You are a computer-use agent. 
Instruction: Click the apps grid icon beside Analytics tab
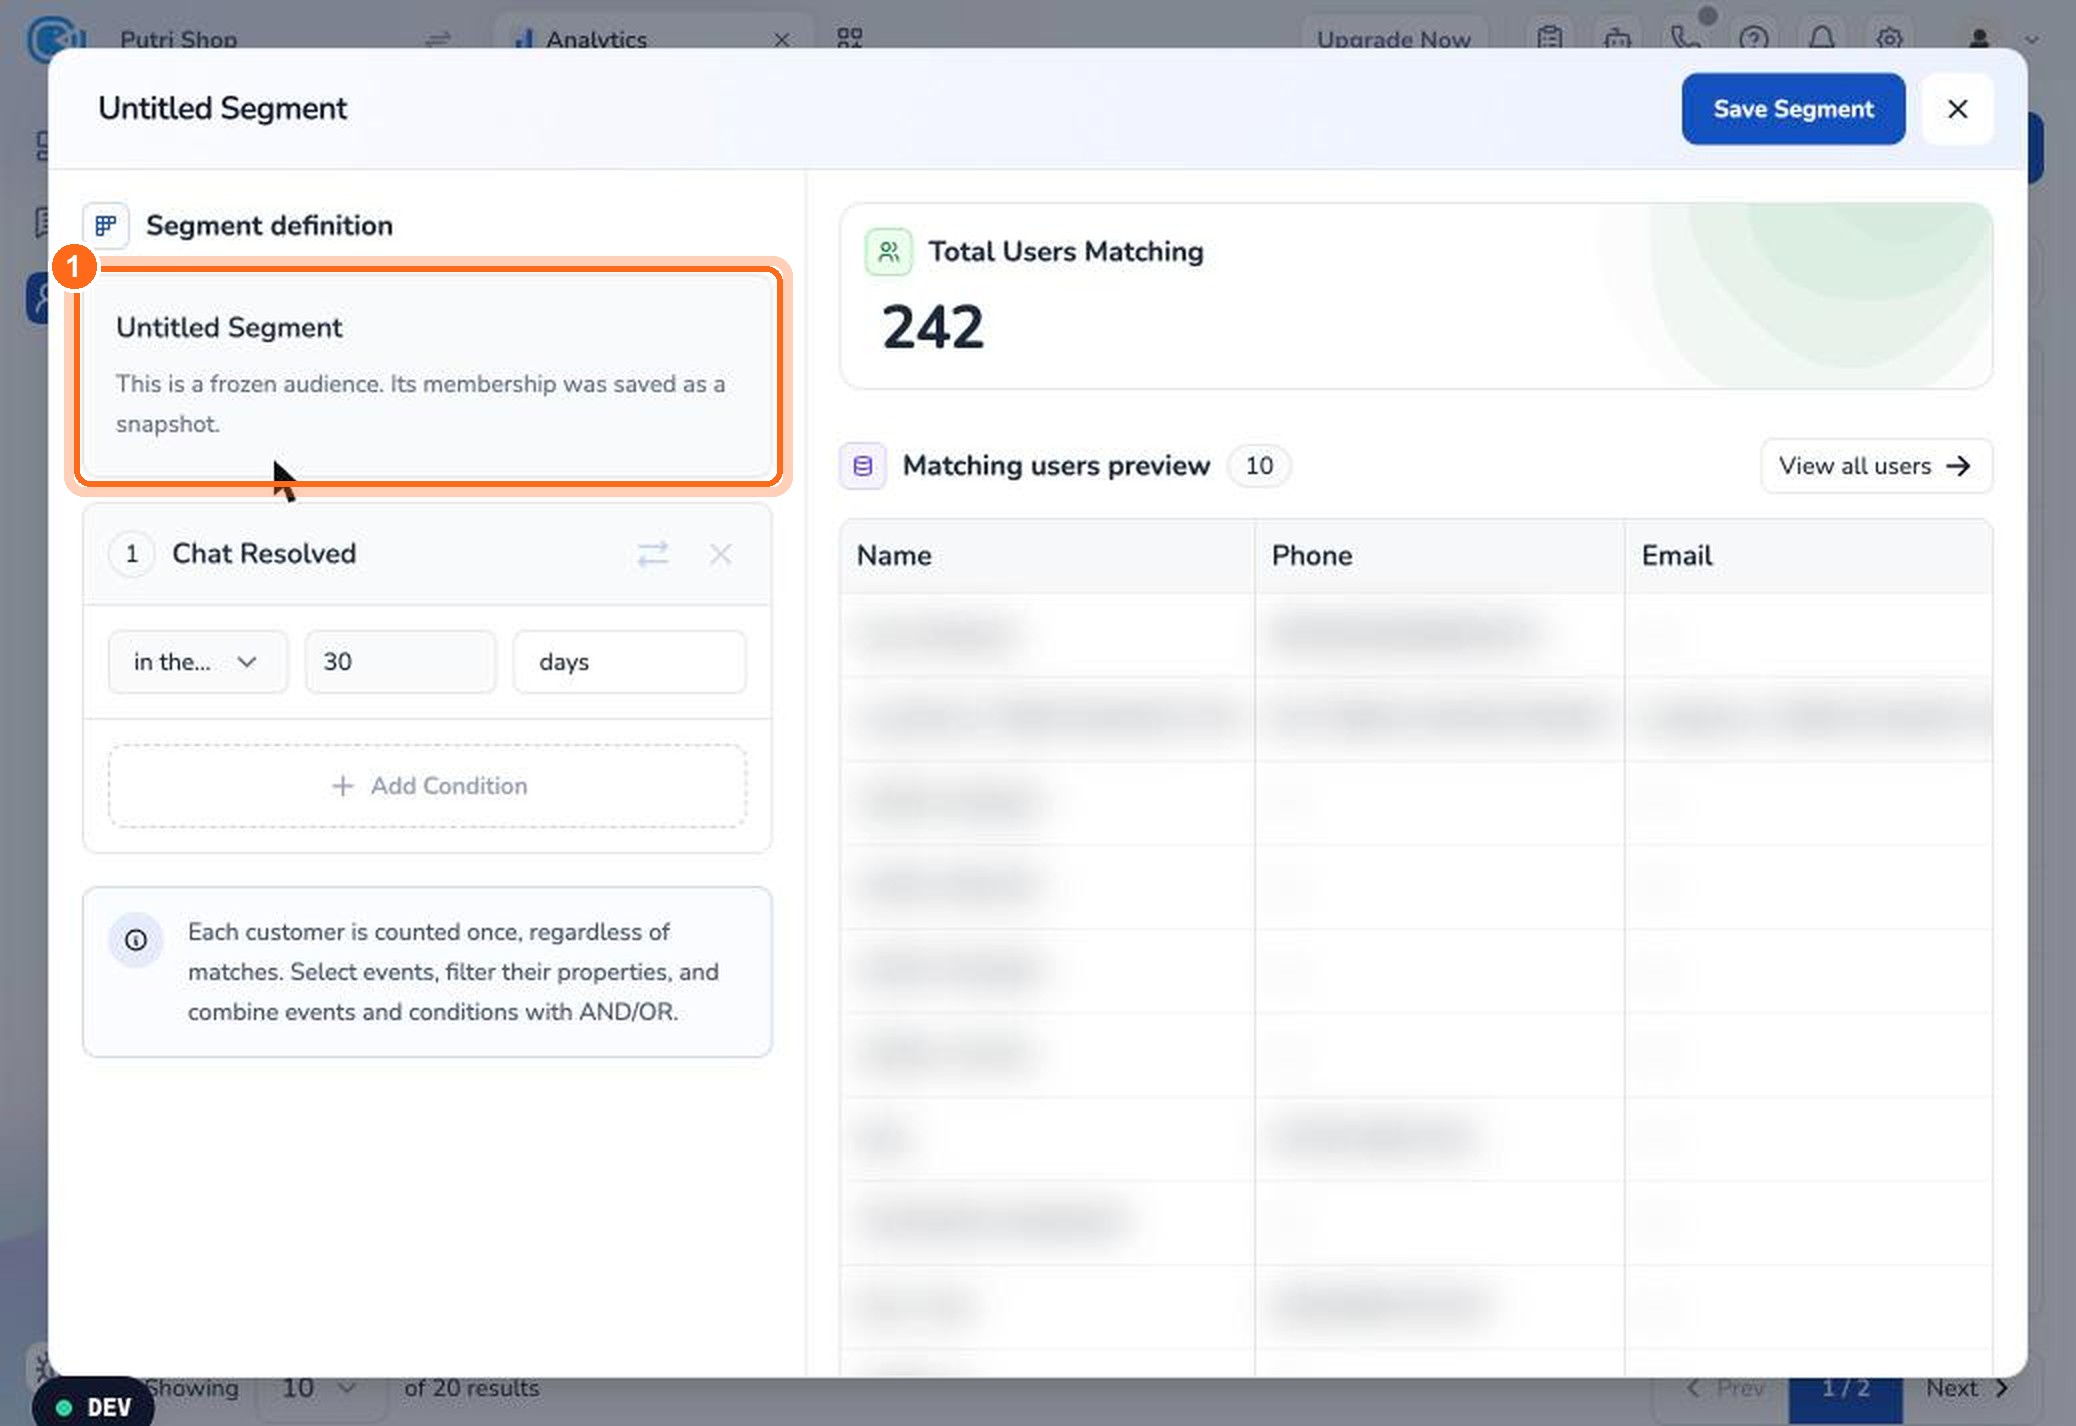[849, 38]
